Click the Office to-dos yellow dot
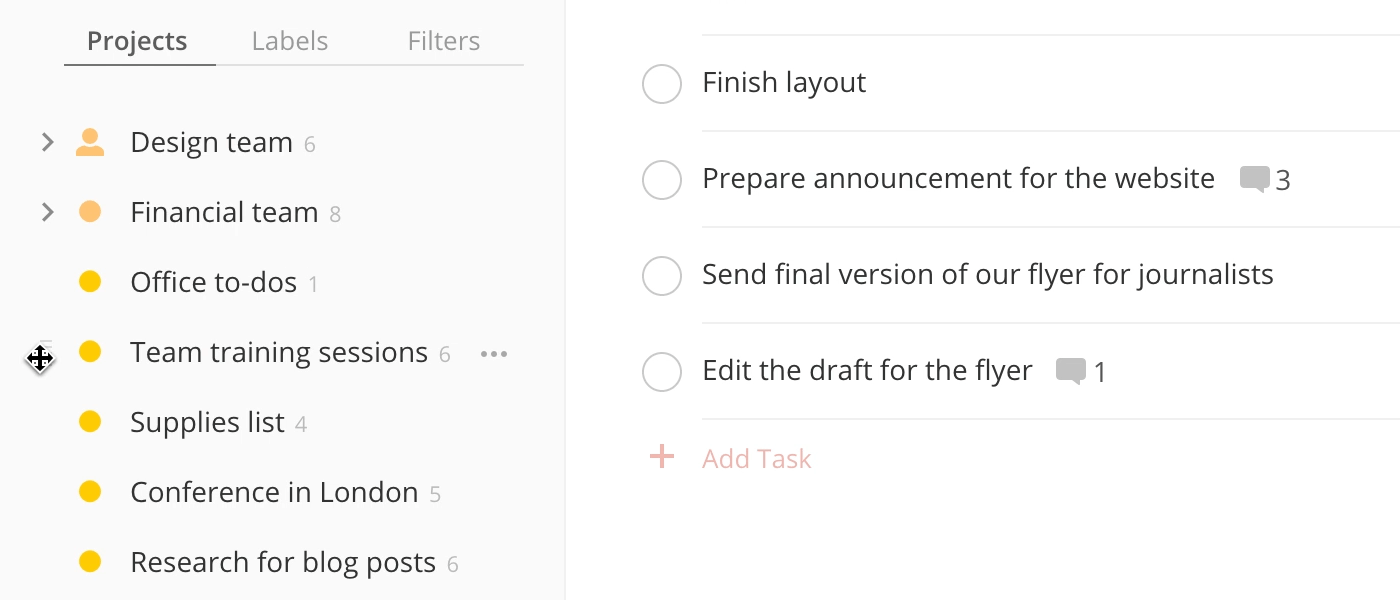The height and width of the screenshot is (600, 1400). tap(90, 283)
